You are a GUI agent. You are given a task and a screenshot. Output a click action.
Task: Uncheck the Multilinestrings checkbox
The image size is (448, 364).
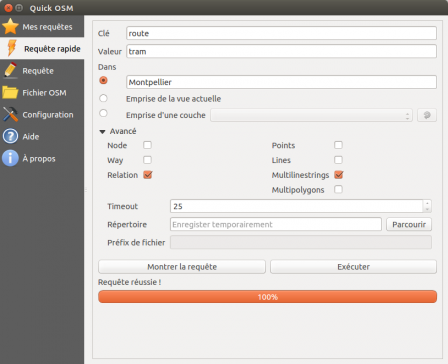(339, 175)
